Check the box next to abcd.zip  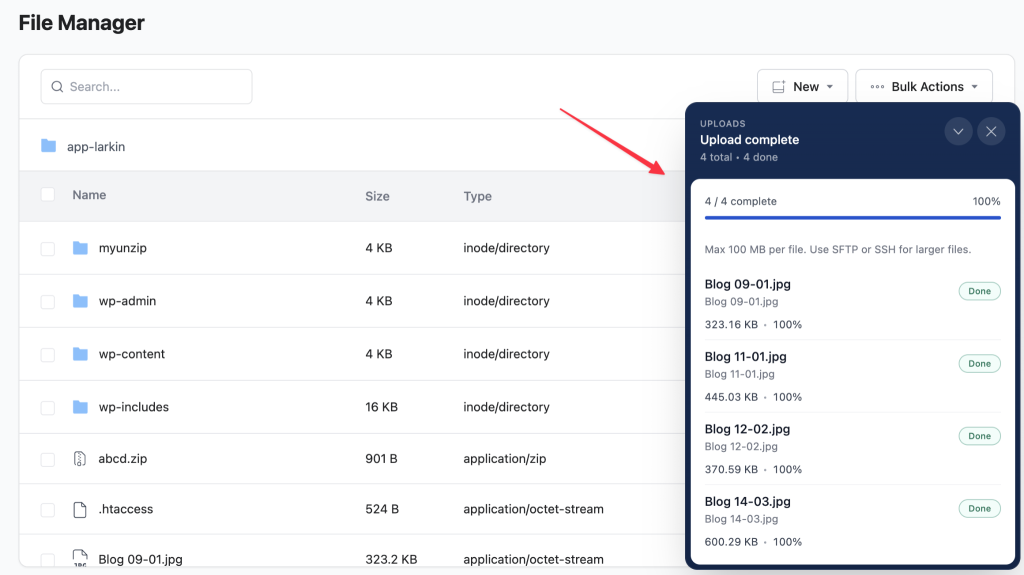48,459
